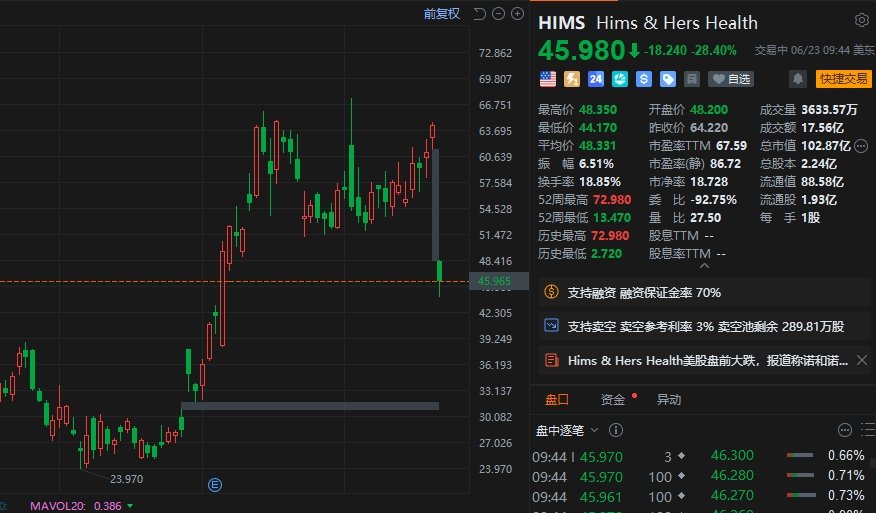Set a price alert with the bell icon
This screenshot has height=513, width=876.
tap(798, 79)
